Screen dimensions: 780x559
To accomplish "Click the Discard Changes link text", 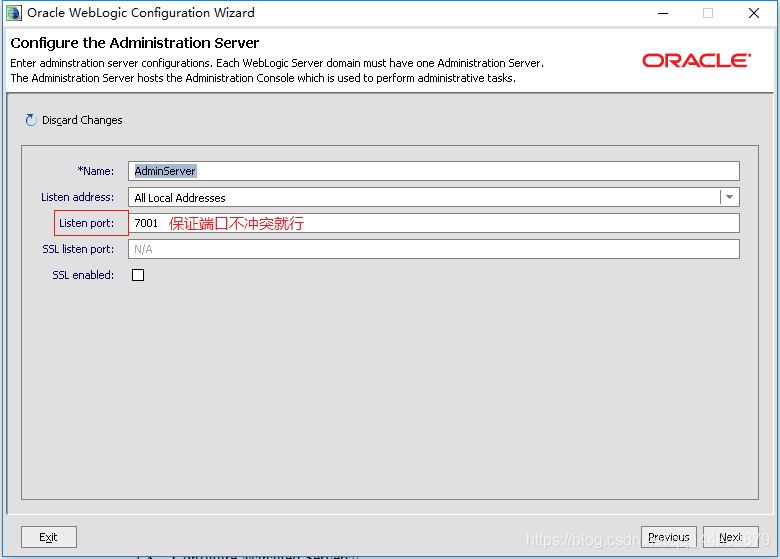I will pyautogui.click(x=82, y=120).
